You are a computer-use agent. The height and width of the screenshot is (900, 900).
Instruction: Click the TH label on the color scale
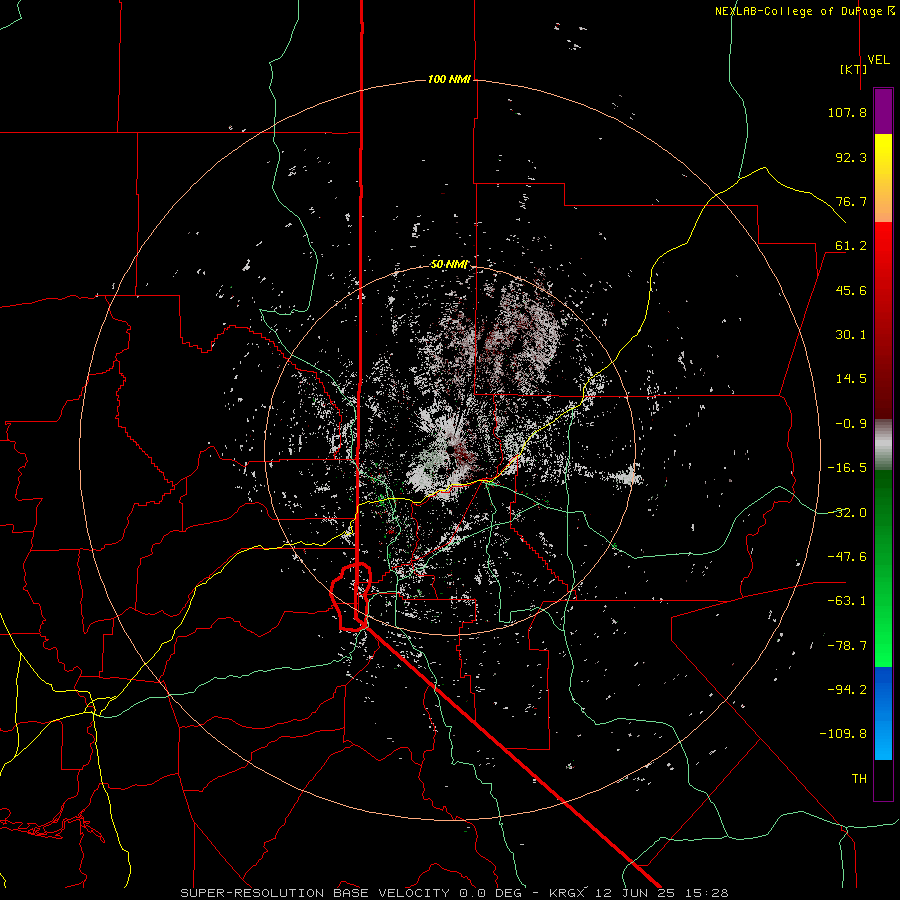tap(859, 779)
